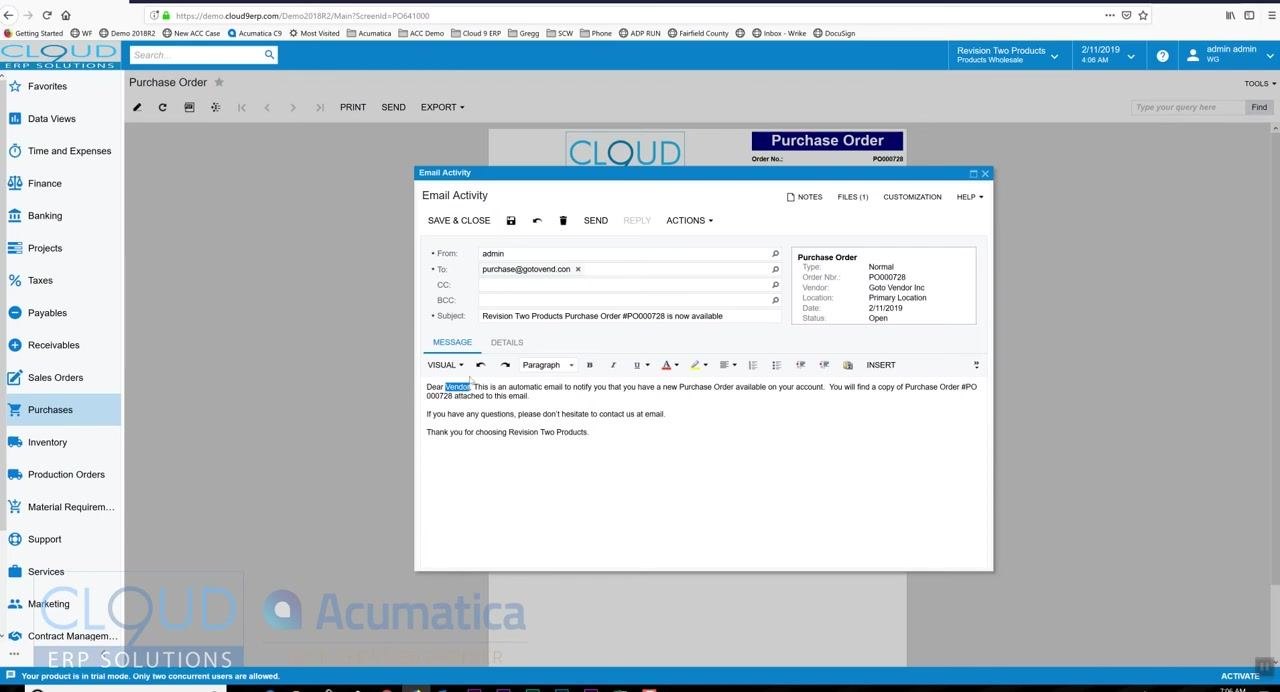Expand the highlight color dropdown arrow
Screen dimensions: 1280x692
coord(705,365)
